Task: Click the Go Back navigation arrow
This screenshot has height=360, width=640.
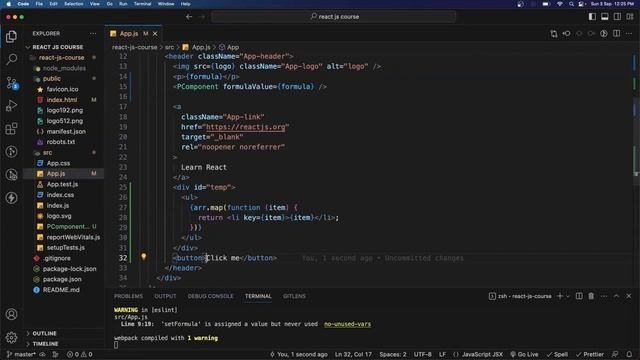Action: click(x=189, y=17)
